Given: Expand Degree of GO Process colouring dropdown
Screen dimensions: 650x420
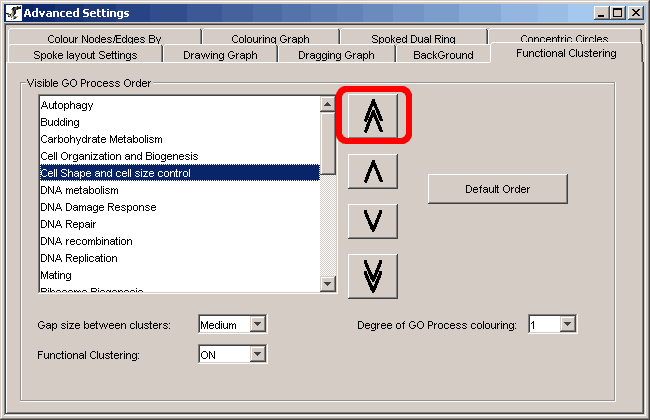Looking at the screenshot, I should pyautogui.click(x=568, y=324).
